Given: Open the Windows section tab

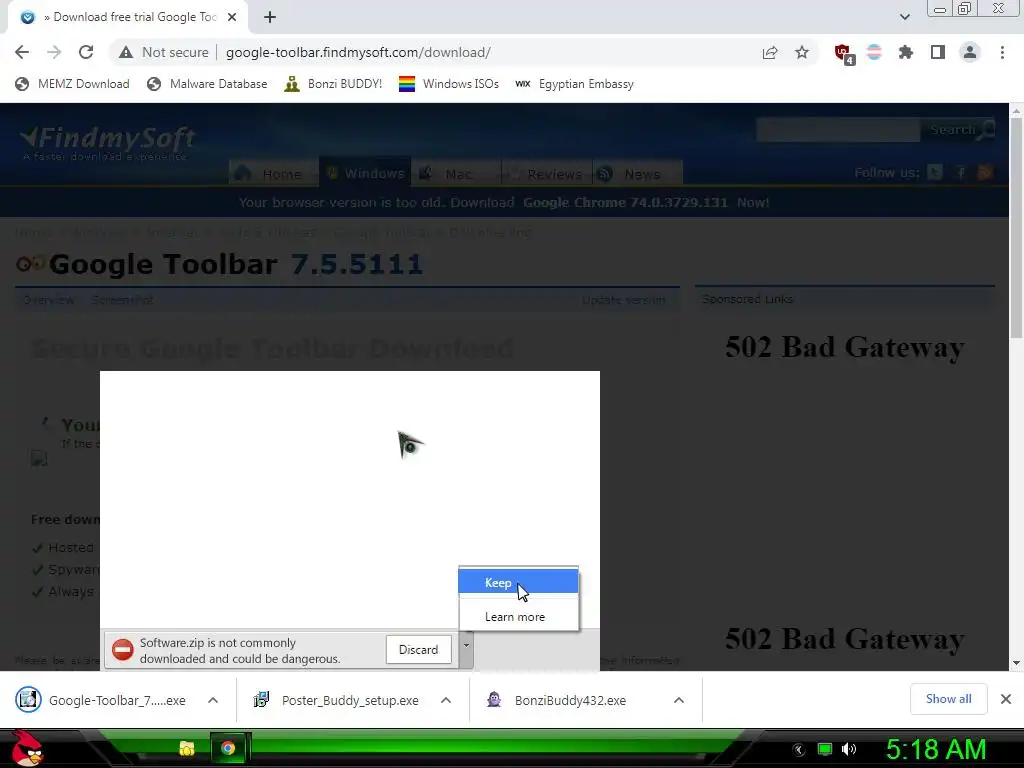Looking at the screenshot, I should click(365, 173).
